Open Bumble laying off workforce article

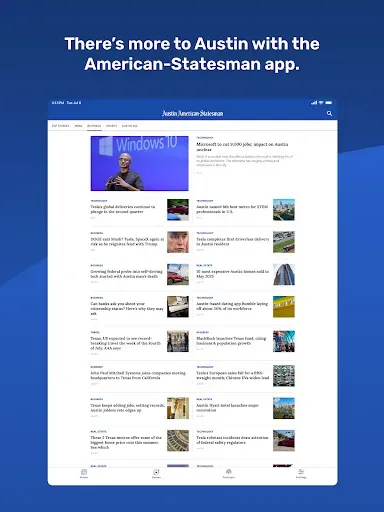tap(232, 306)
